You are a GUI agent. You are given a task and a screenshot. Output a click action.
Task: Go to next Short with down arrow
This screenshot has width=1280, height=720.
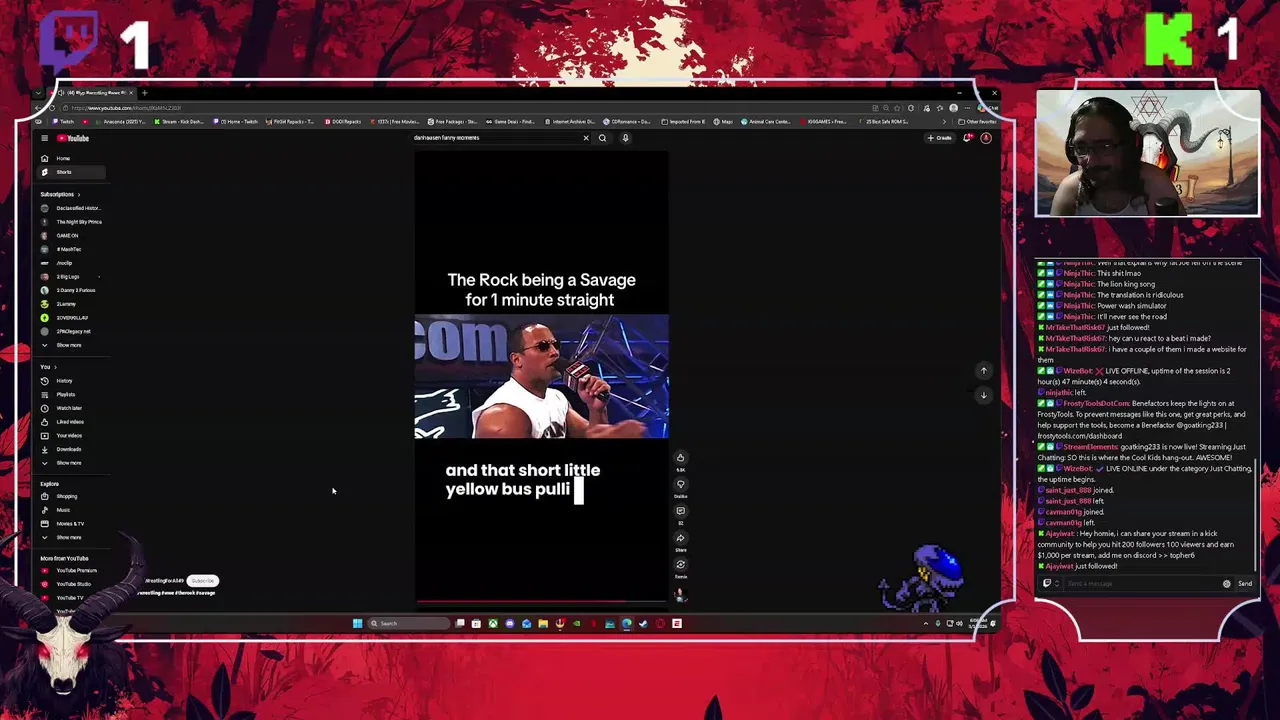coord(983,395)
